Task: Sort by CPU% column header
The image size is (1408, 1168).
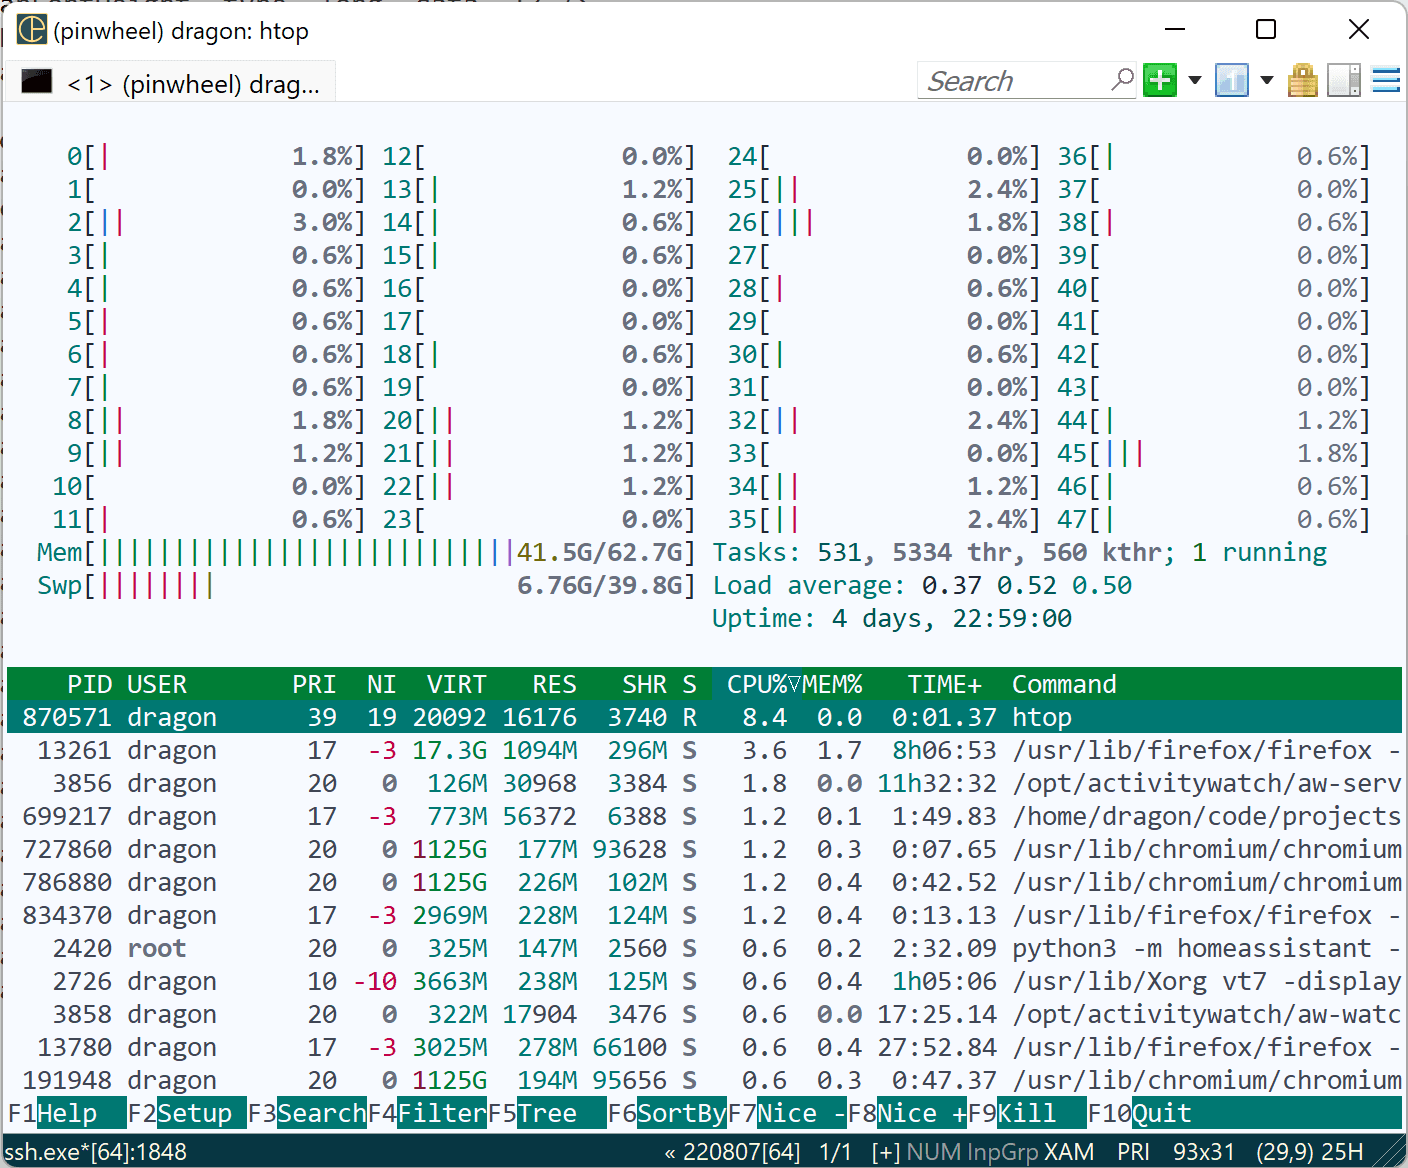Action: pyautogui.click(x=757, y=684)
